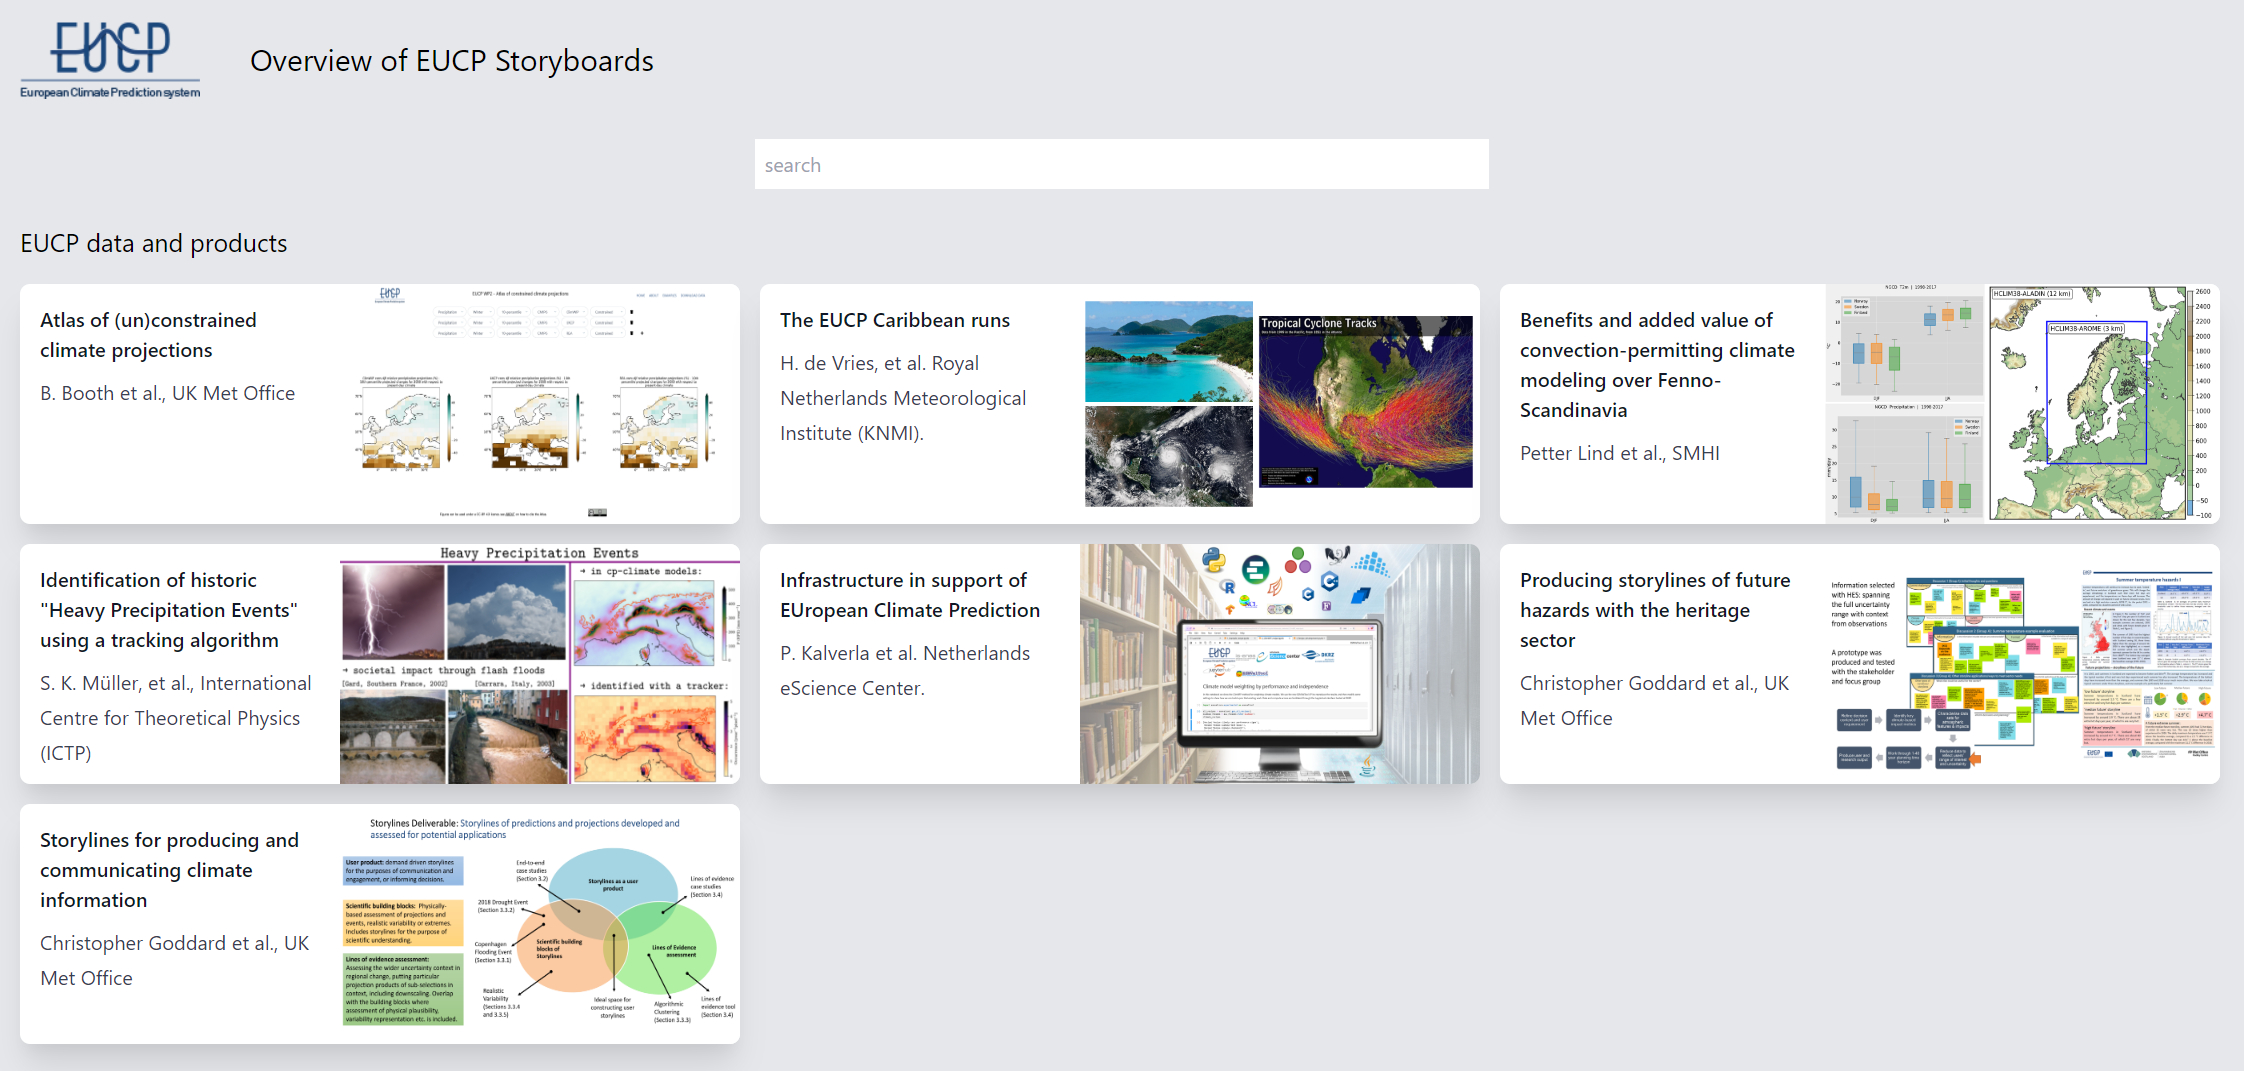2244x1071 pixels.
Task: Click the storylines Venn diagram thumbnail
Action: point(540,922)
